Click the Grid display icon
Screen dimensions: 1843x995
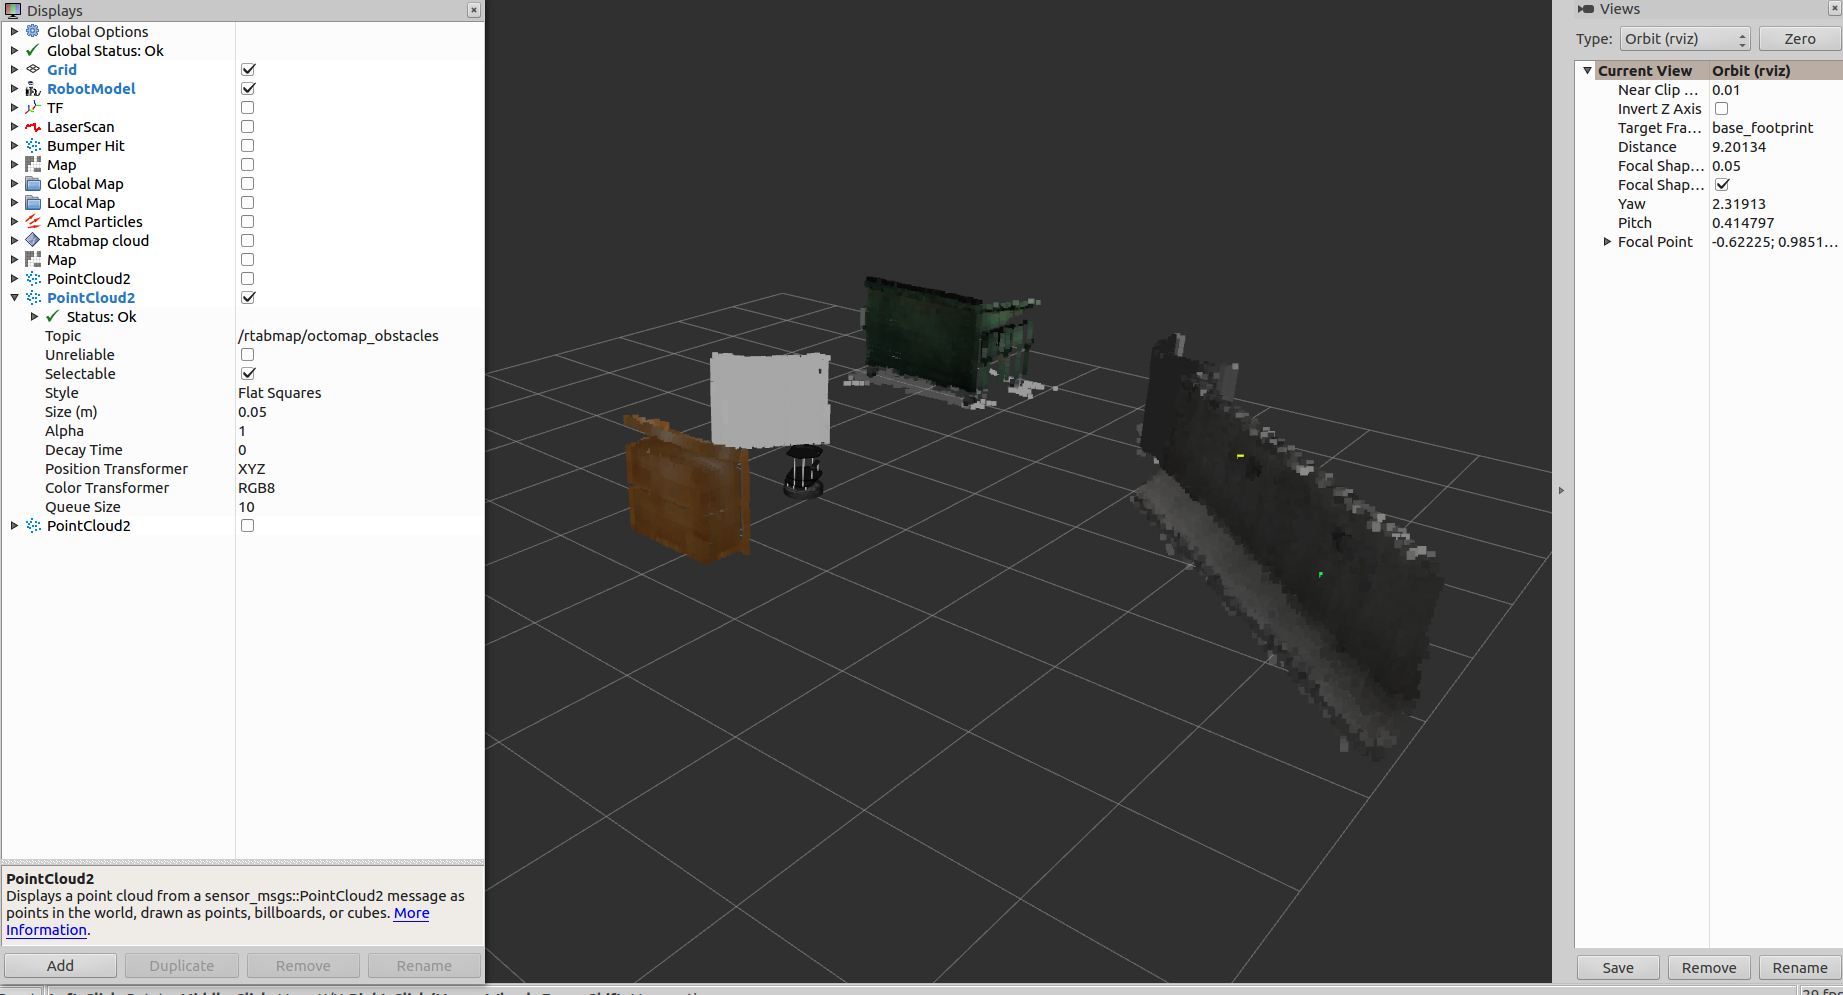[33, 69]
